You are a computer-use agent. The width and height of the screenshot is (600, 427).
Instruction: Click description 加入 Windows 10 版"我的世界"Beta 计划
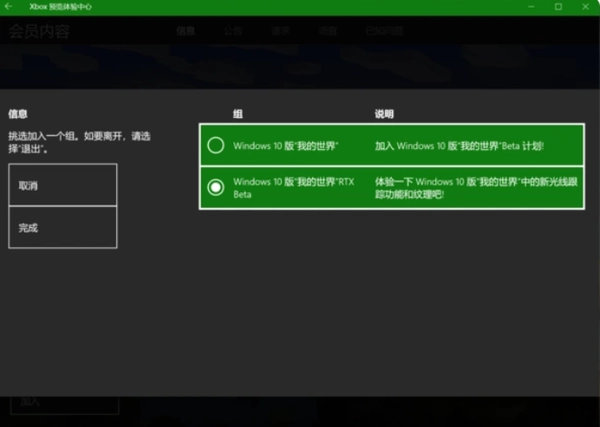459,146
